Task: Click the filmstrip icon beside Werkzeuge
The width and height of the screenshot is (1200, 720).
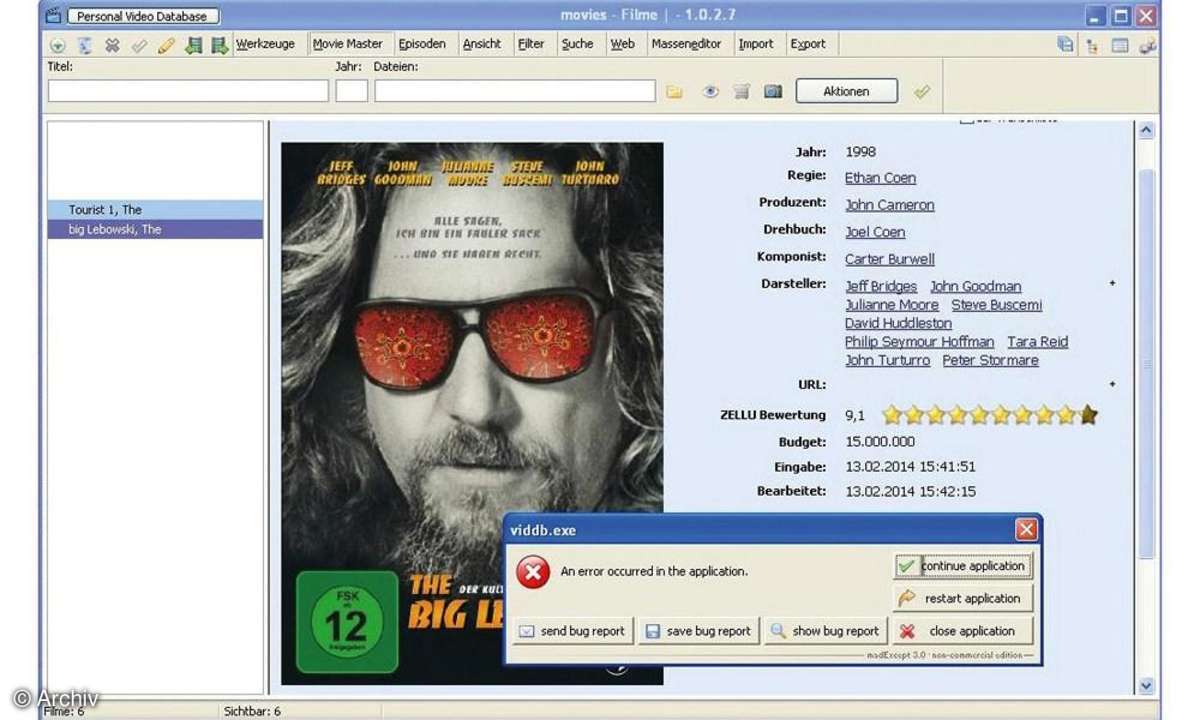Action: [219, 45]
